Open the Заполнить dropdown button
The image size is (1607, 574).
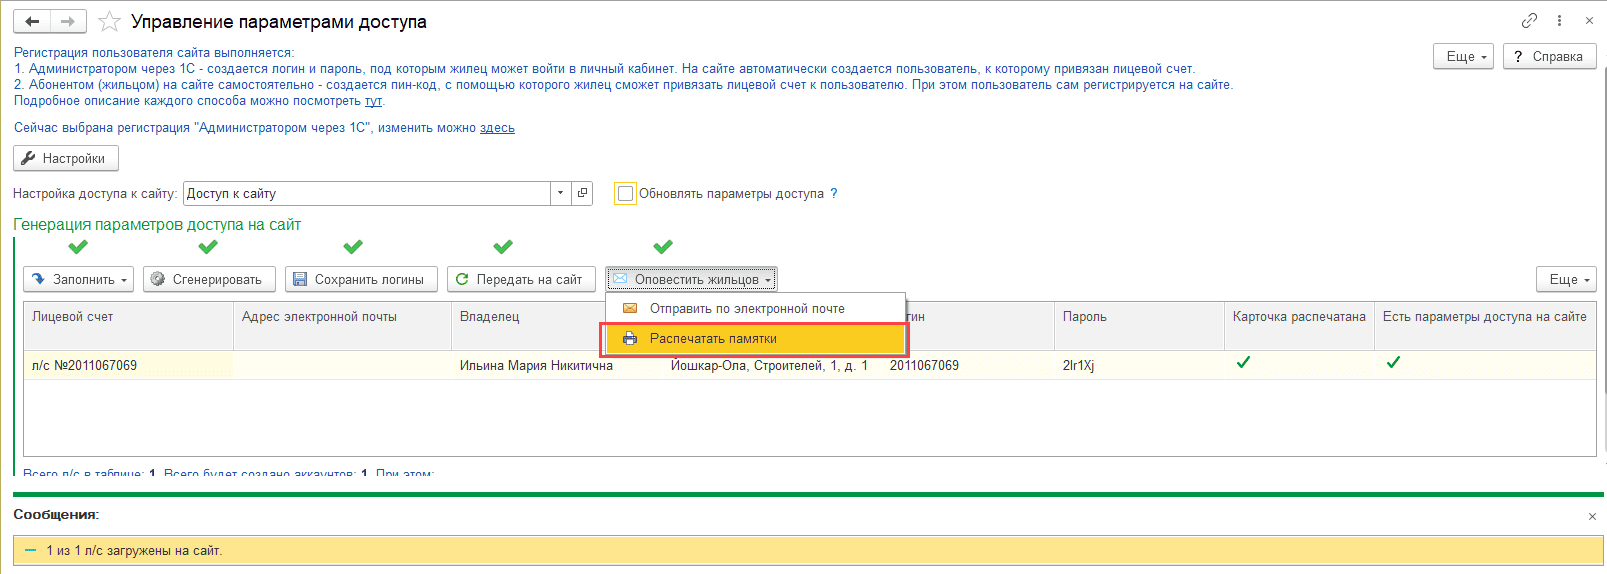80,280
